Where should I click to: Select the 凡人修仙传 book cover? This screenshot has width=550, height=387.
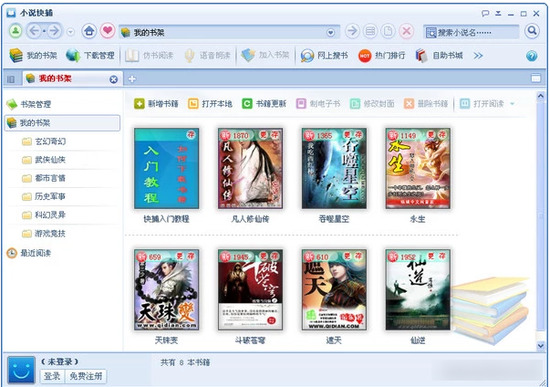pyautogui.click(x=250, y=168)
